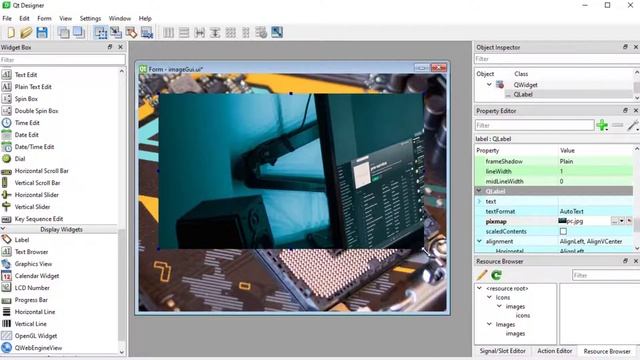Select the Edit Buddies mode icon
The width and height of the screenshot is (640, 360).
(x=131, y=32)
